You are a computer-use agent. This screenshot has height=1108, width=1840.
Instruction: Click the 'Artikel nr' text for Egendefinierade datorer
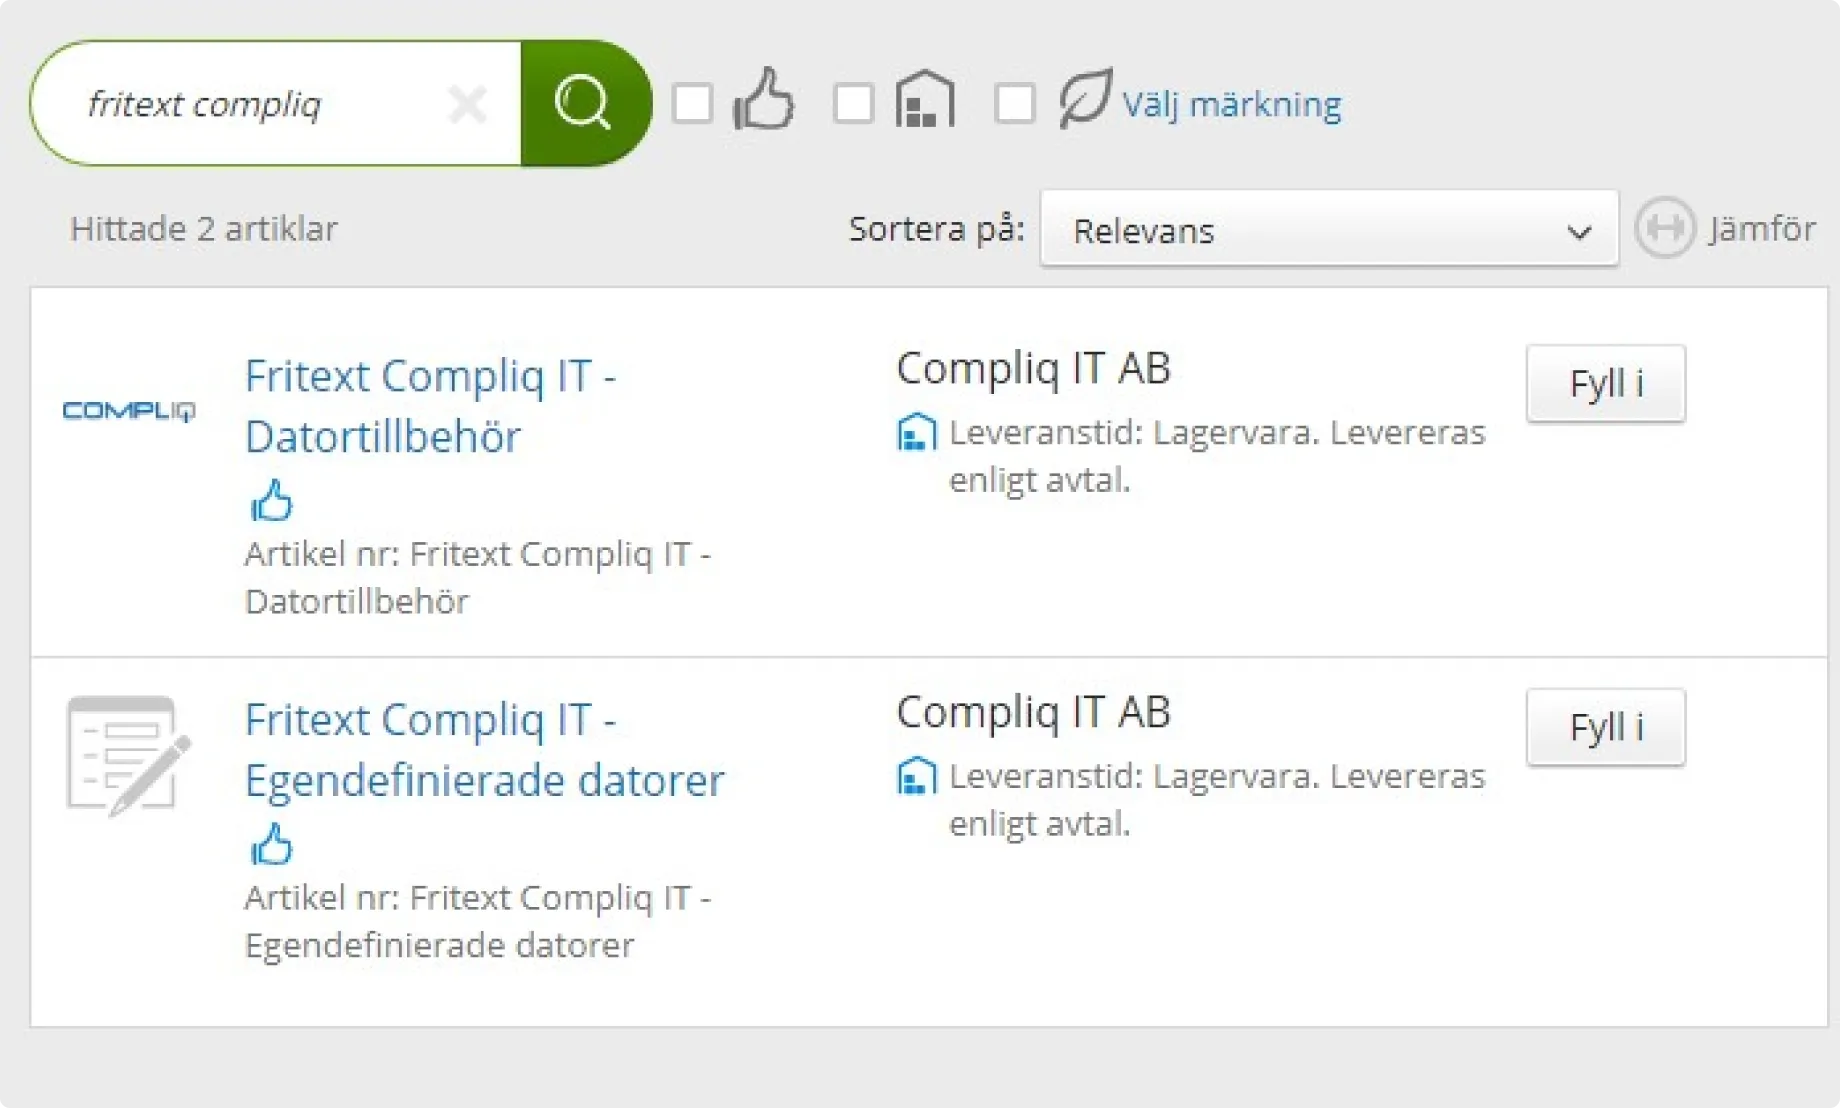tap(477, 921)
